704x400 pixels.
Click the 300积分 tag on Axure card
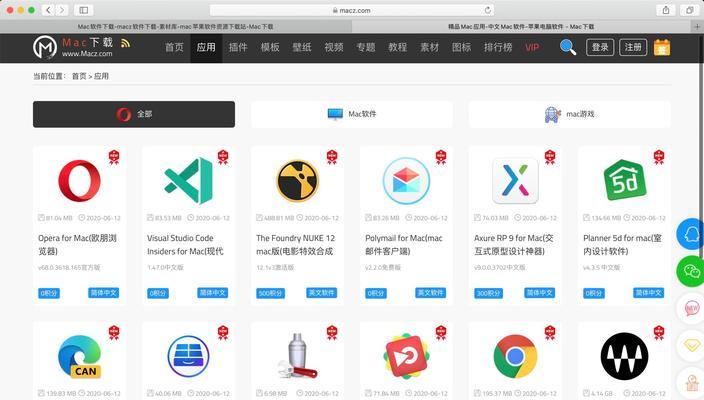pyautogui.click(x=488, y=293)
